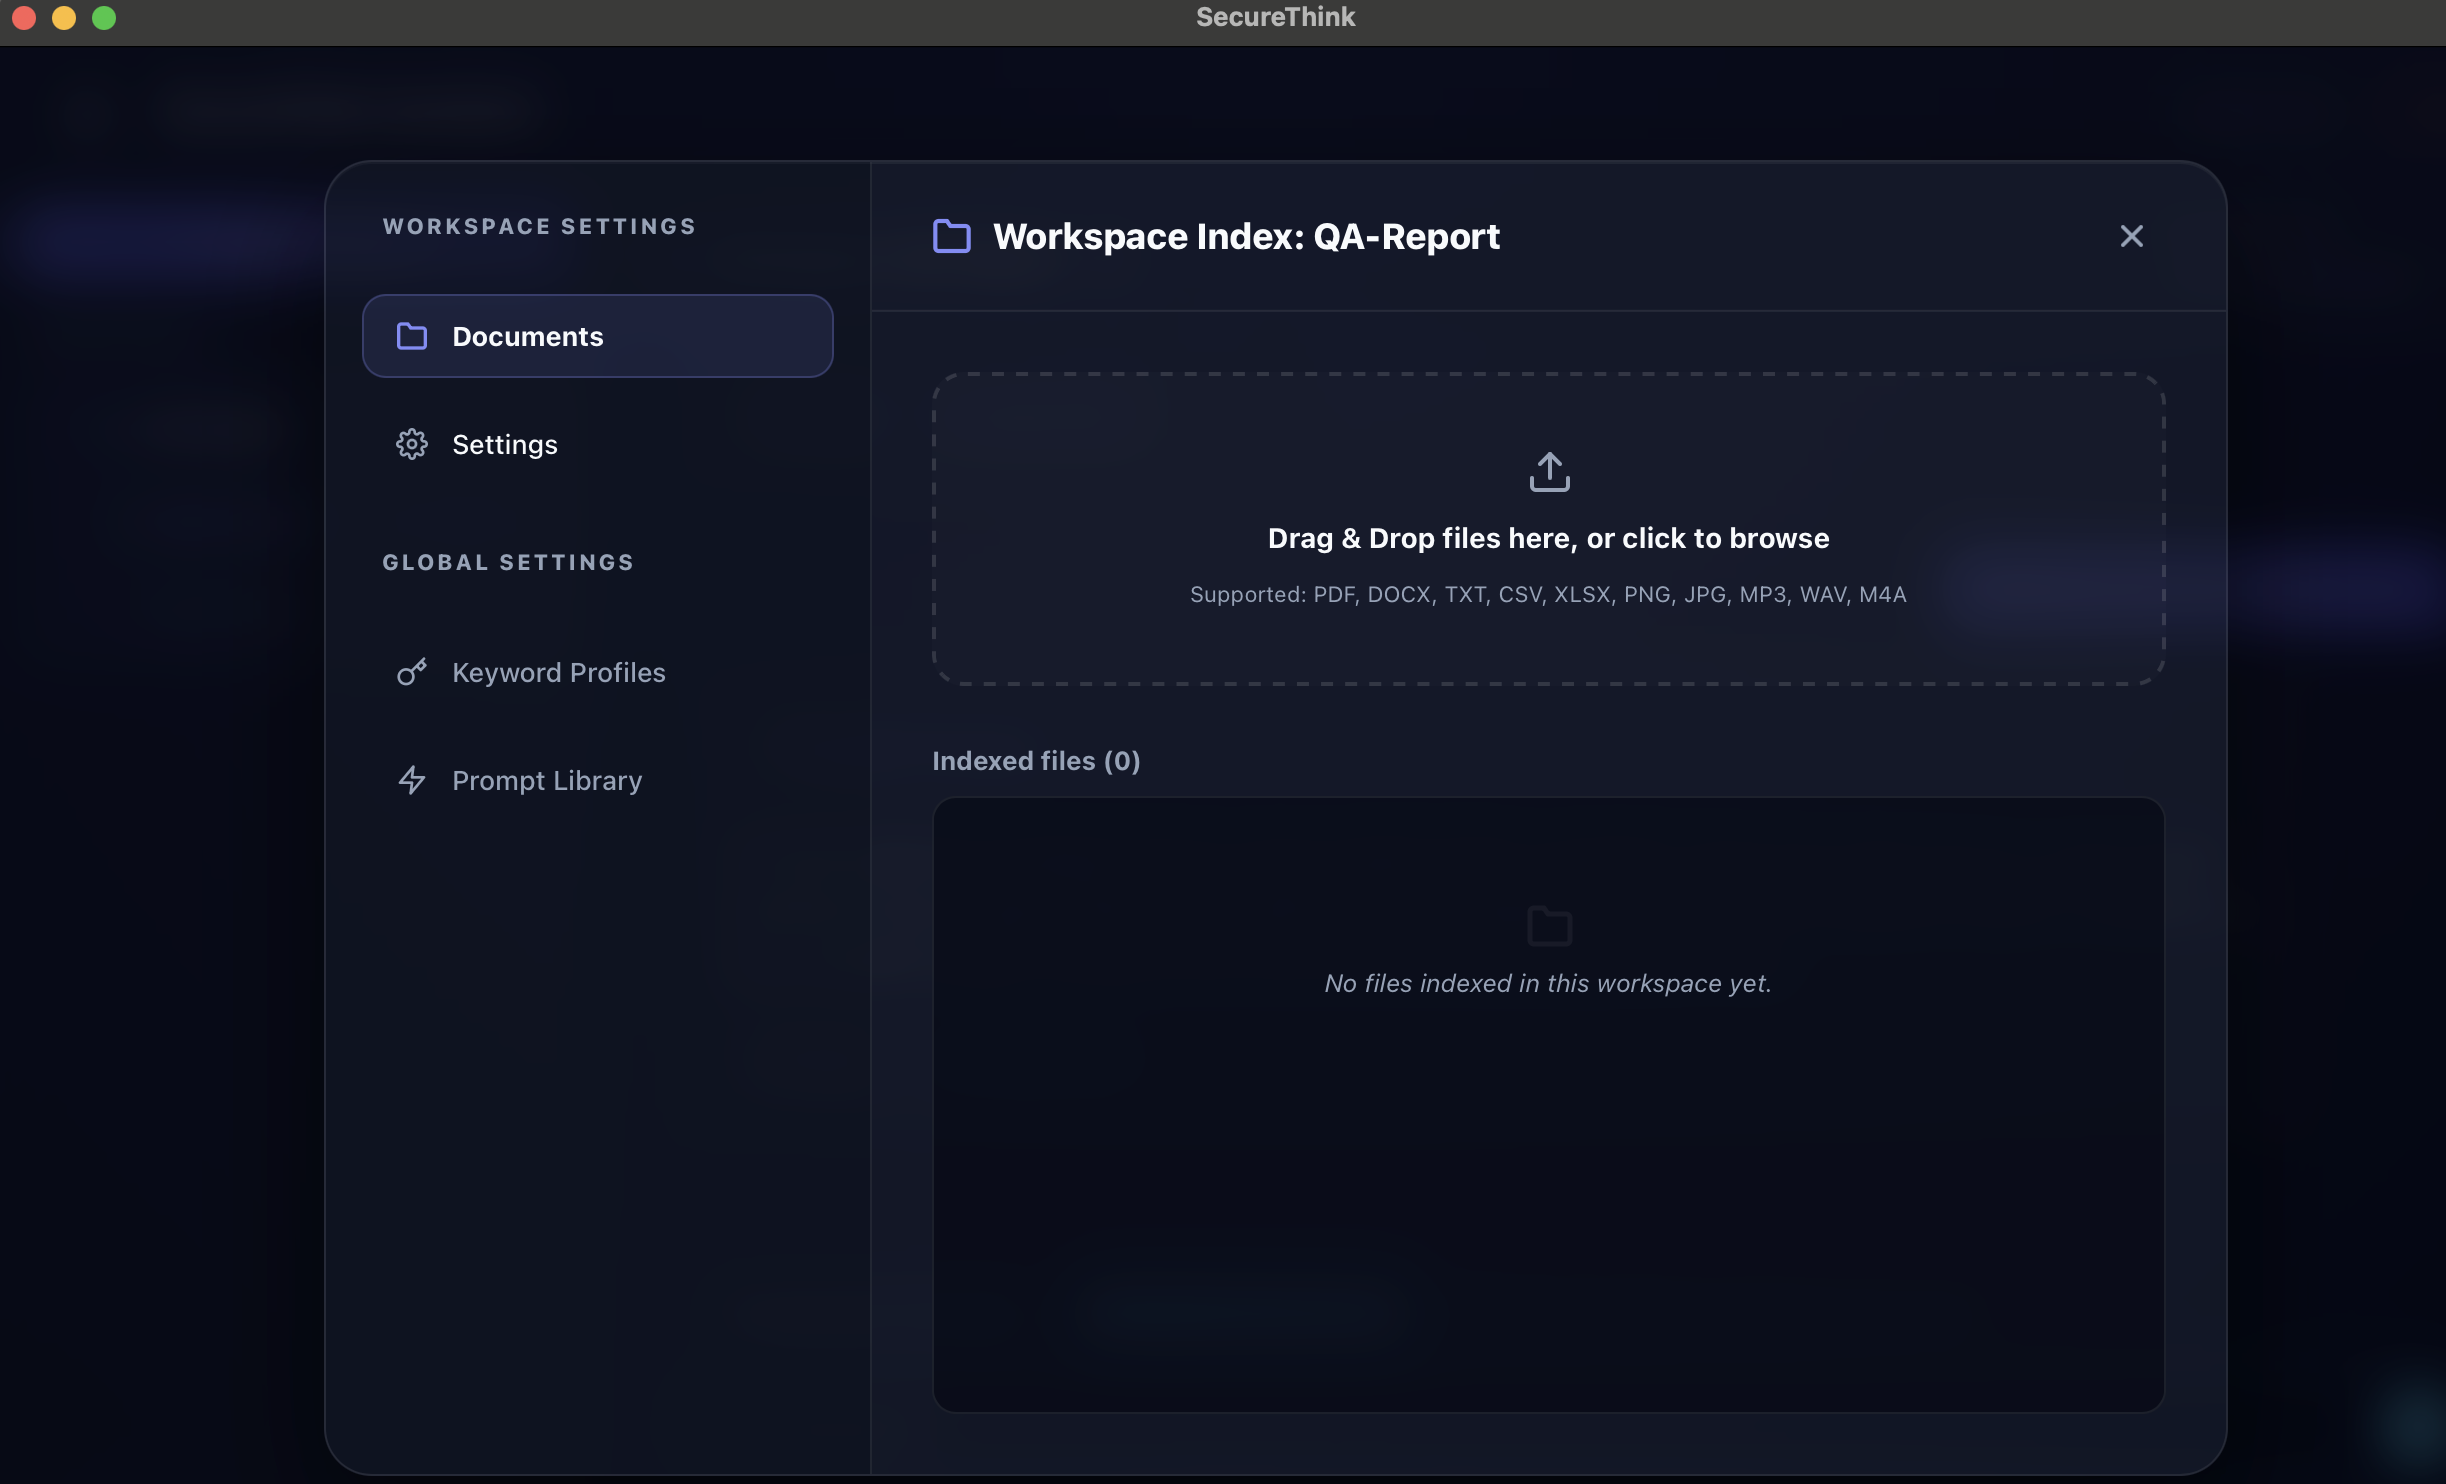Click the supported file formats text
This screenshot has width=2446, height=1484.
1548,595
